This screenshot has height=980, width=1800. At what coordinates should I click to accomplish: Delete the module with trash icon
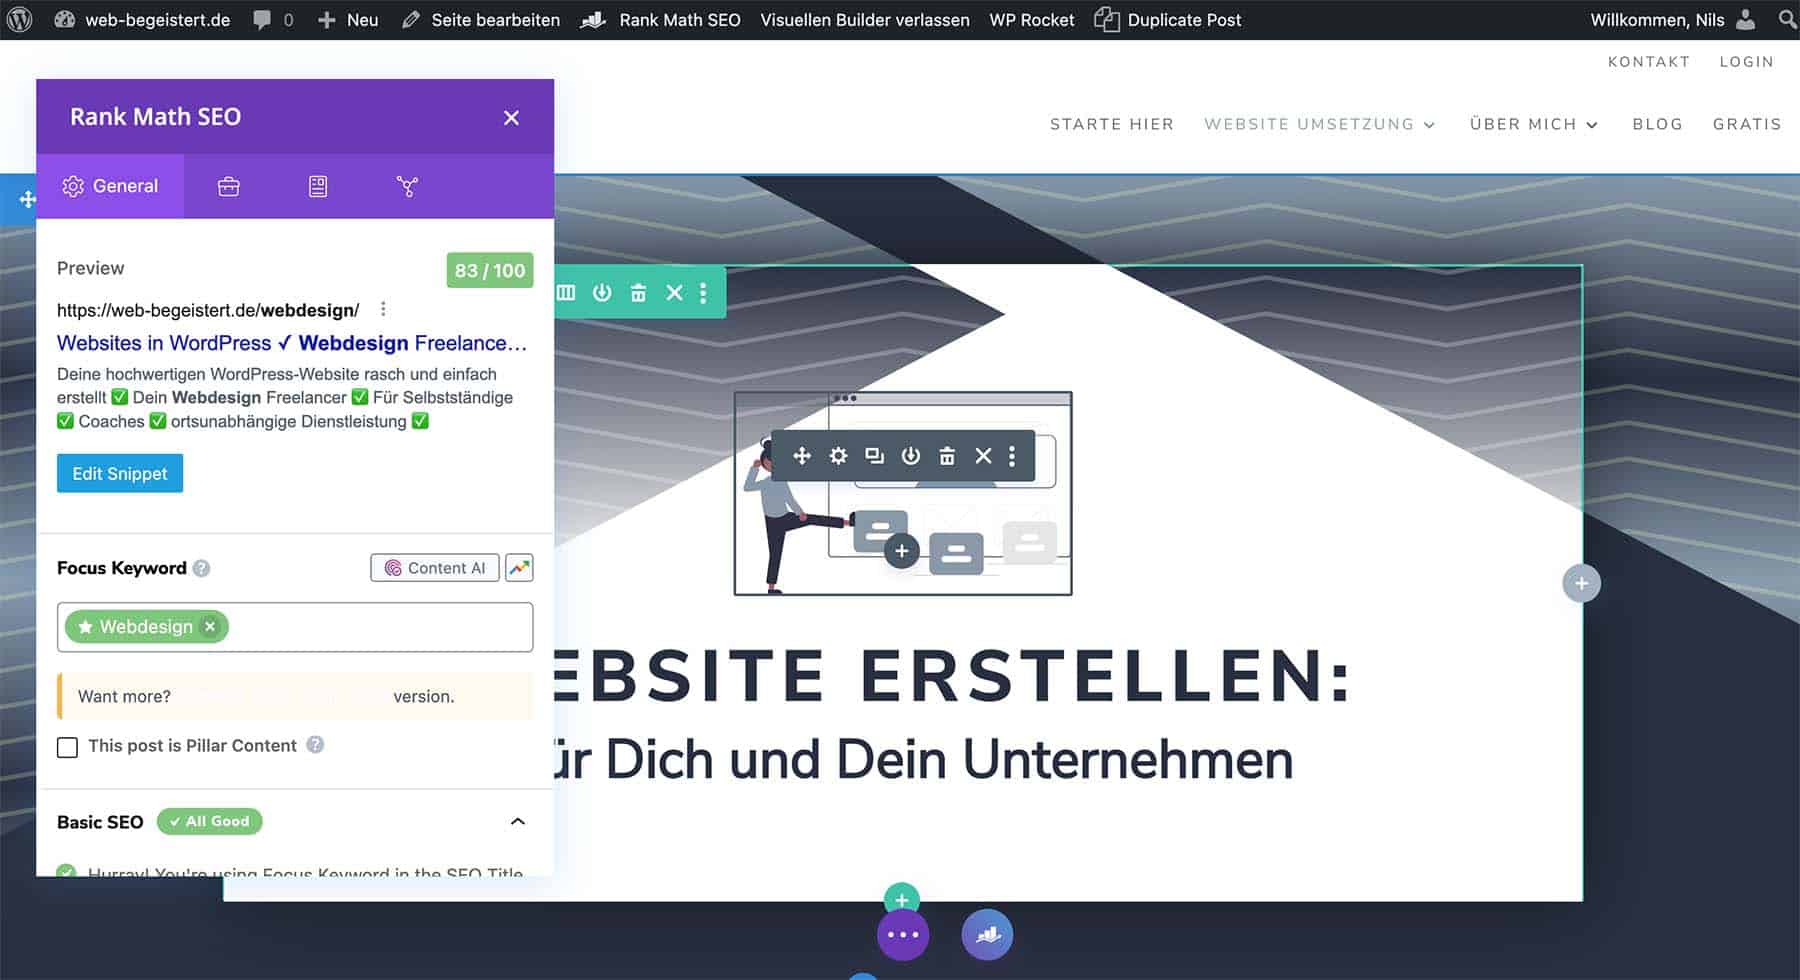(947, 456)
